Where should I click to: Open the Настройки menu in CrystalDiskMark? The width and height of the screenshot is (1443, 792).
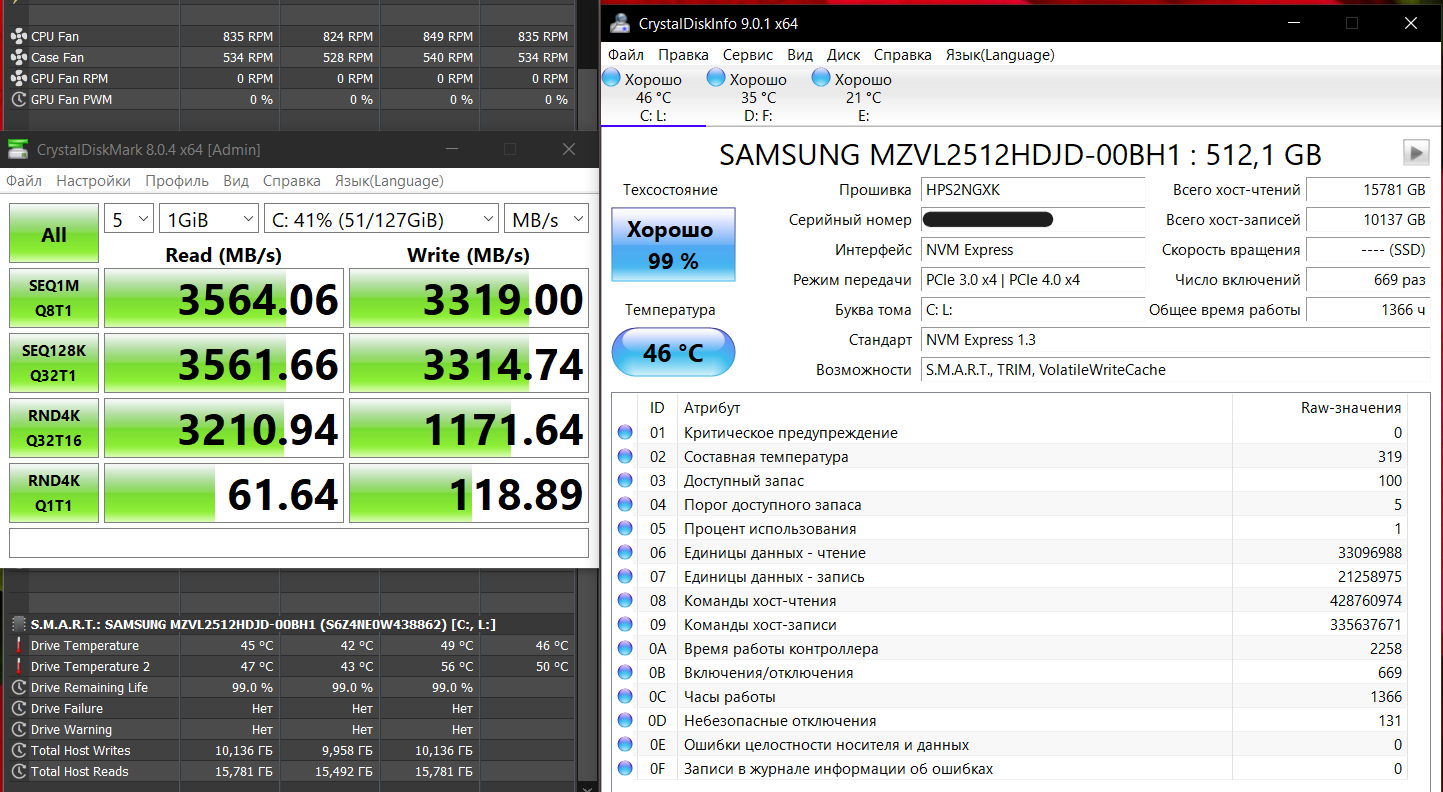coord(93,181)
